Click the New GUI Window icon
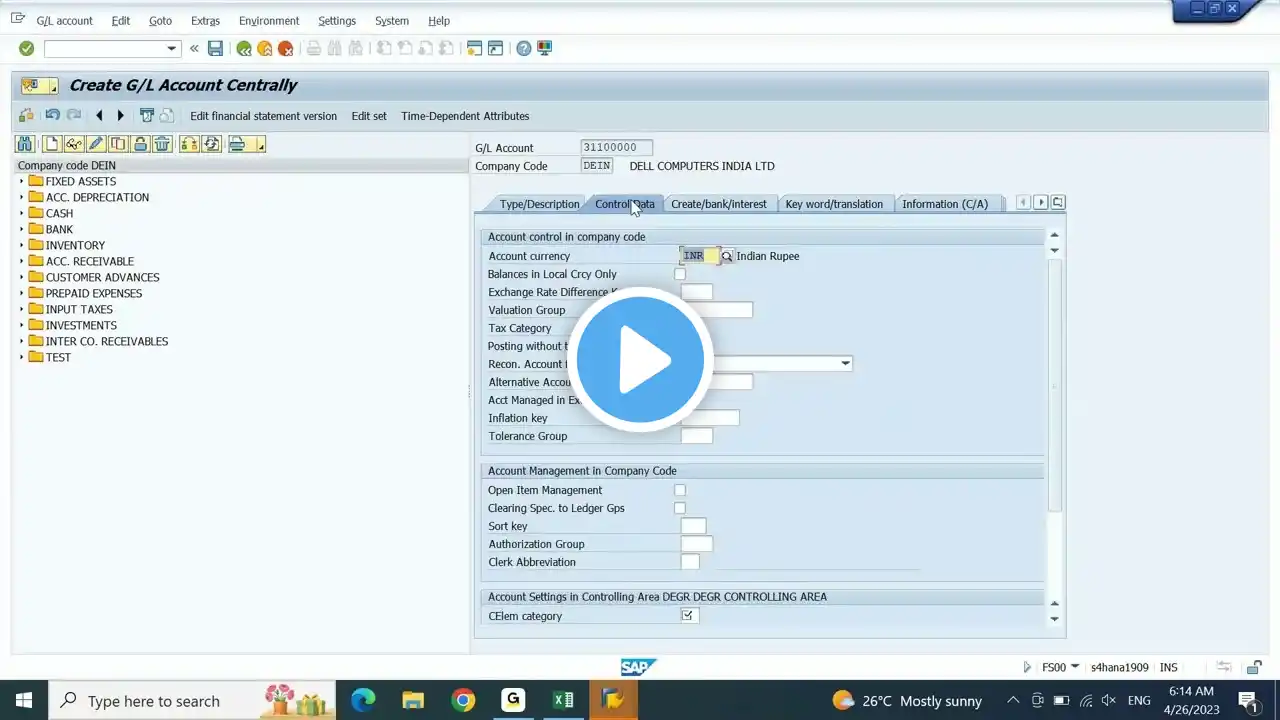 474,48
